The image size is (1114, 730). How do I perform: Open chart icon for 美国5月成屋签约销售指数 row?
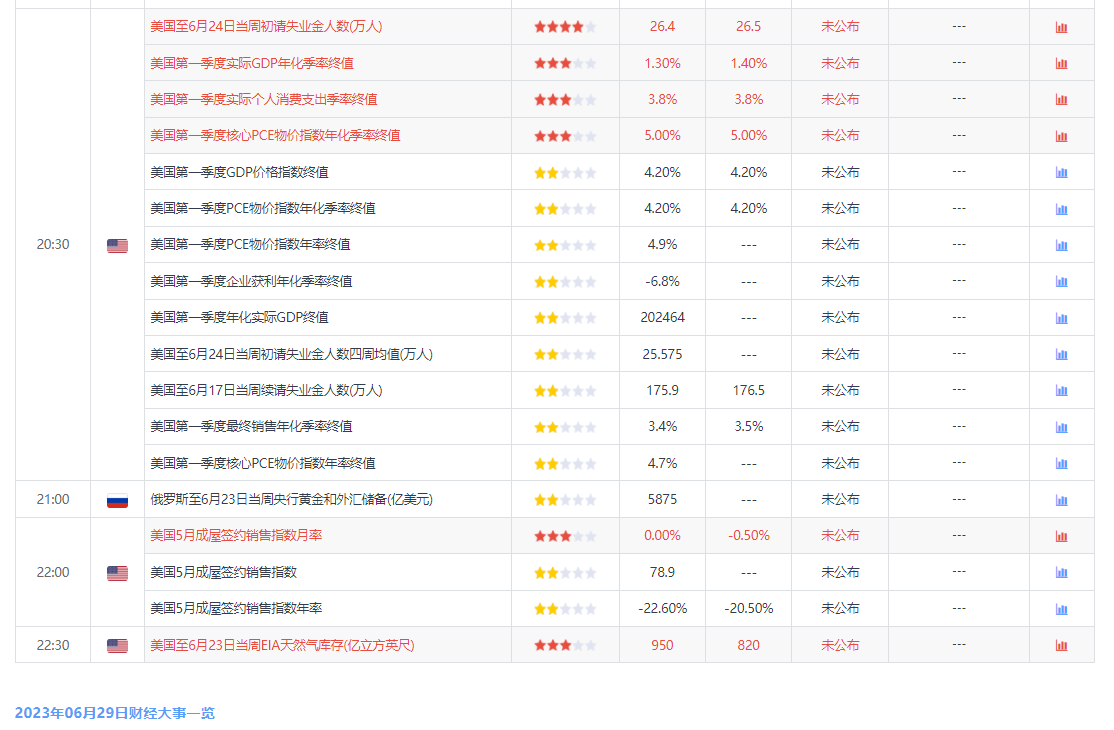1061,572
